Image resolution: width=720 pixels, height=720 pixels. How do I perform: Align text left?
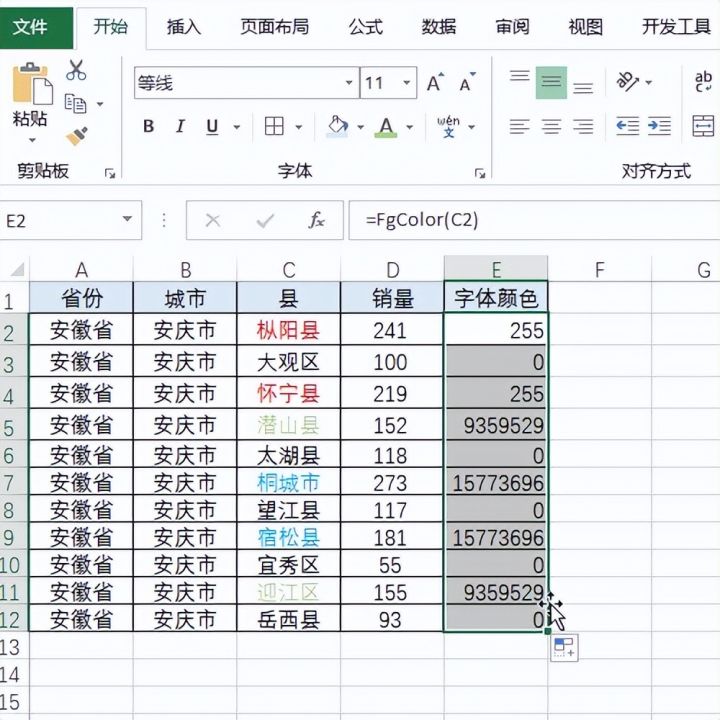[519, 126]
